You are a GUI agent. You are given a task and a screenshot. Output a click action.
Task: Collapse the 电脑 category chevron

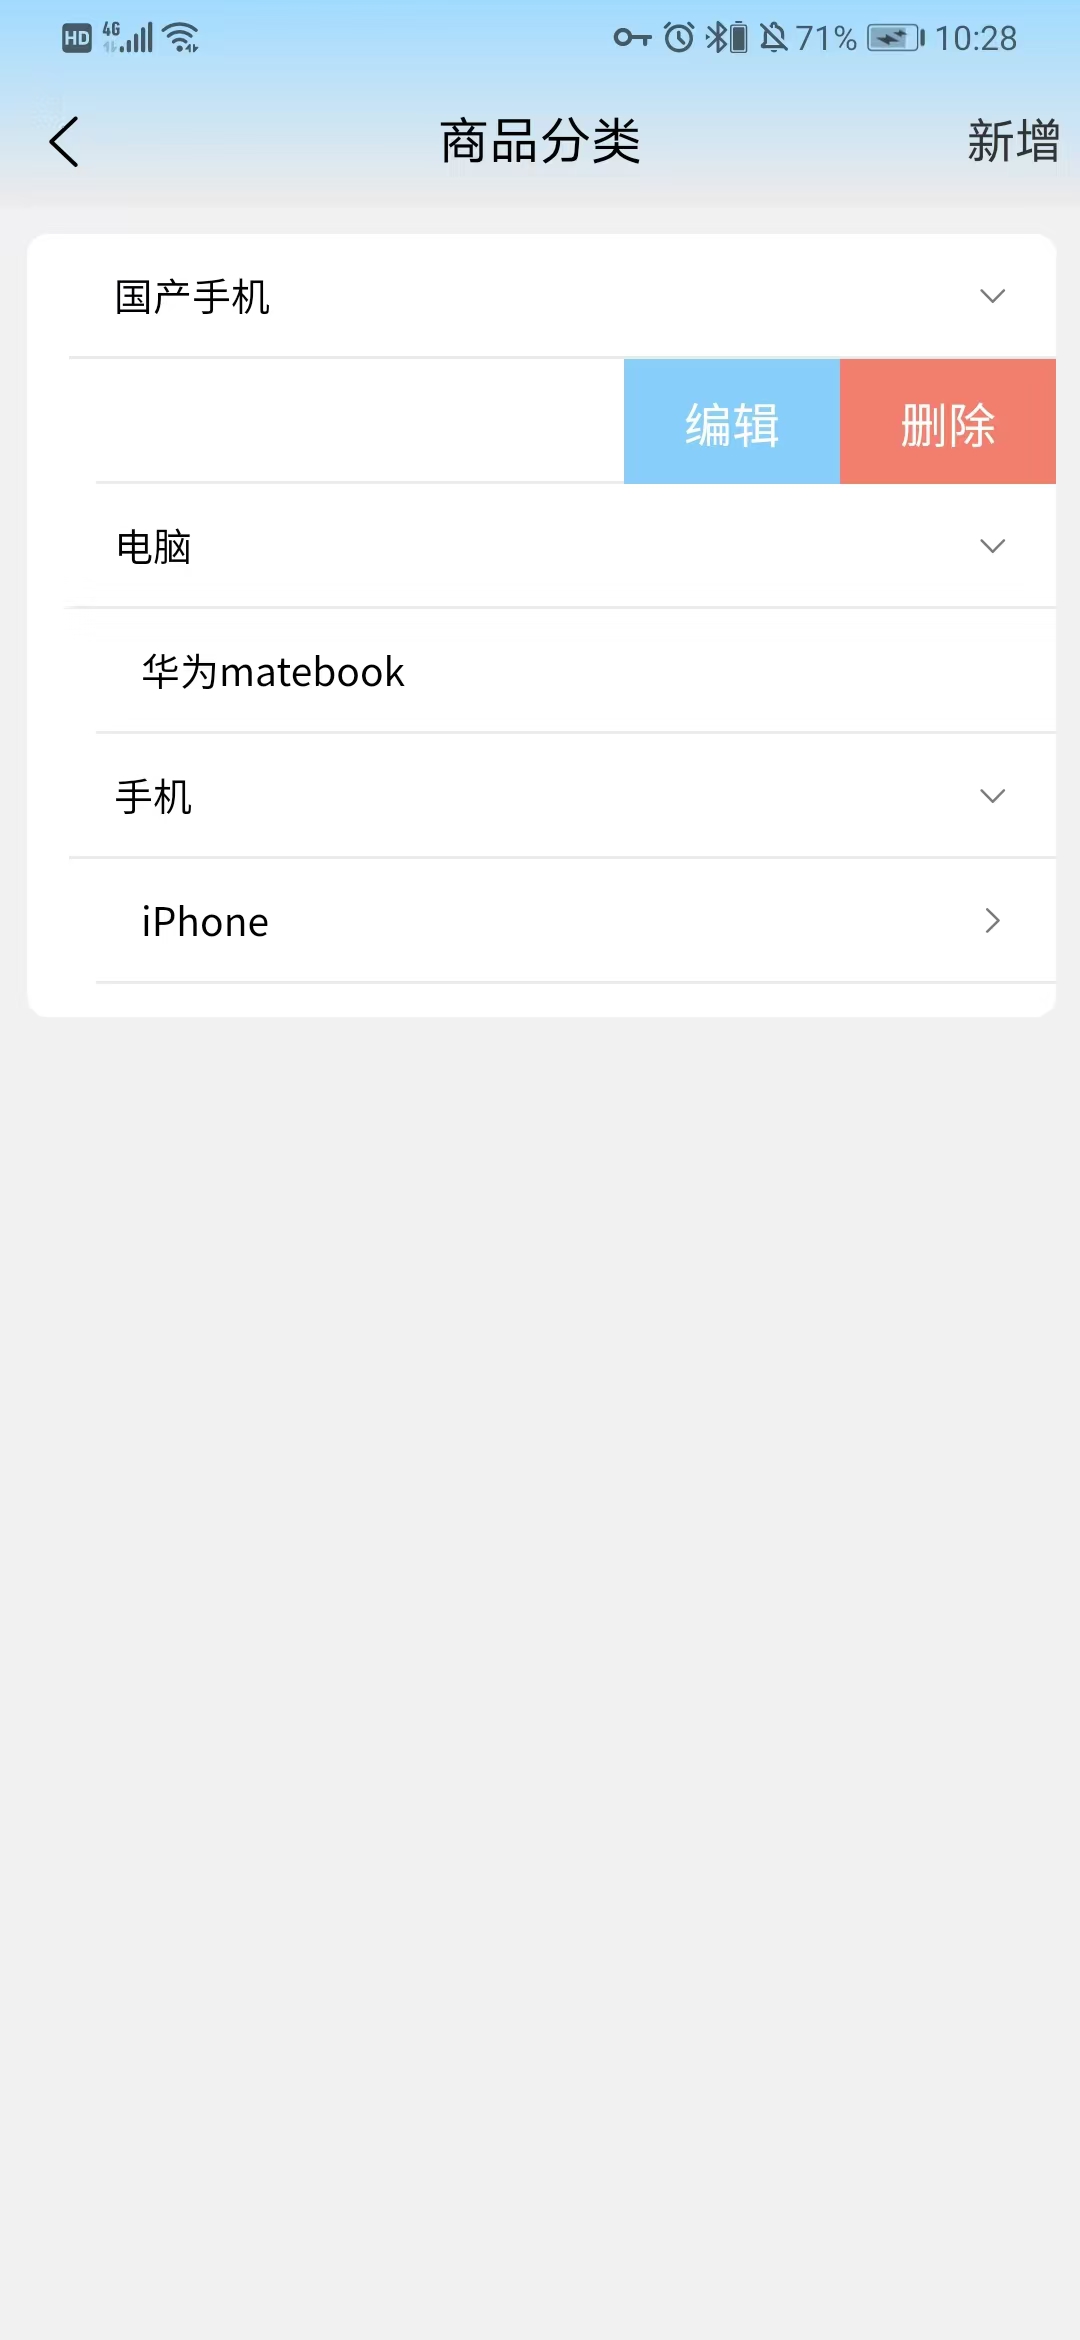point(992,546)
